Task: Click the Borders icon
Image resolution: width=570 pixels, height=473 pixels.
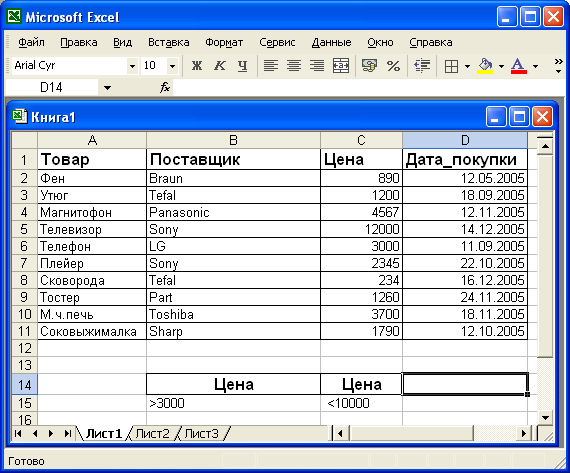Action: (x=451, y=67)
